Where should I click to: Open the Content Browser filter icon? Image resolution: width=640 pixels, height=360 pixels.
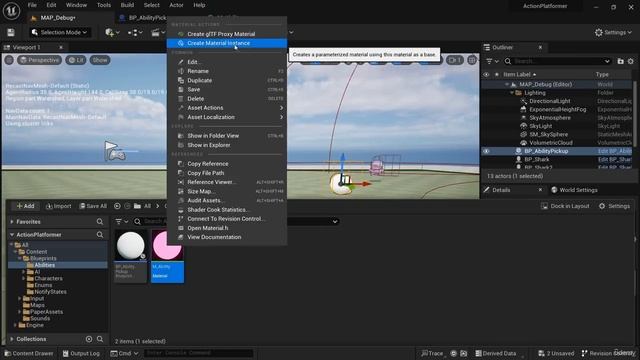[119, 222]
